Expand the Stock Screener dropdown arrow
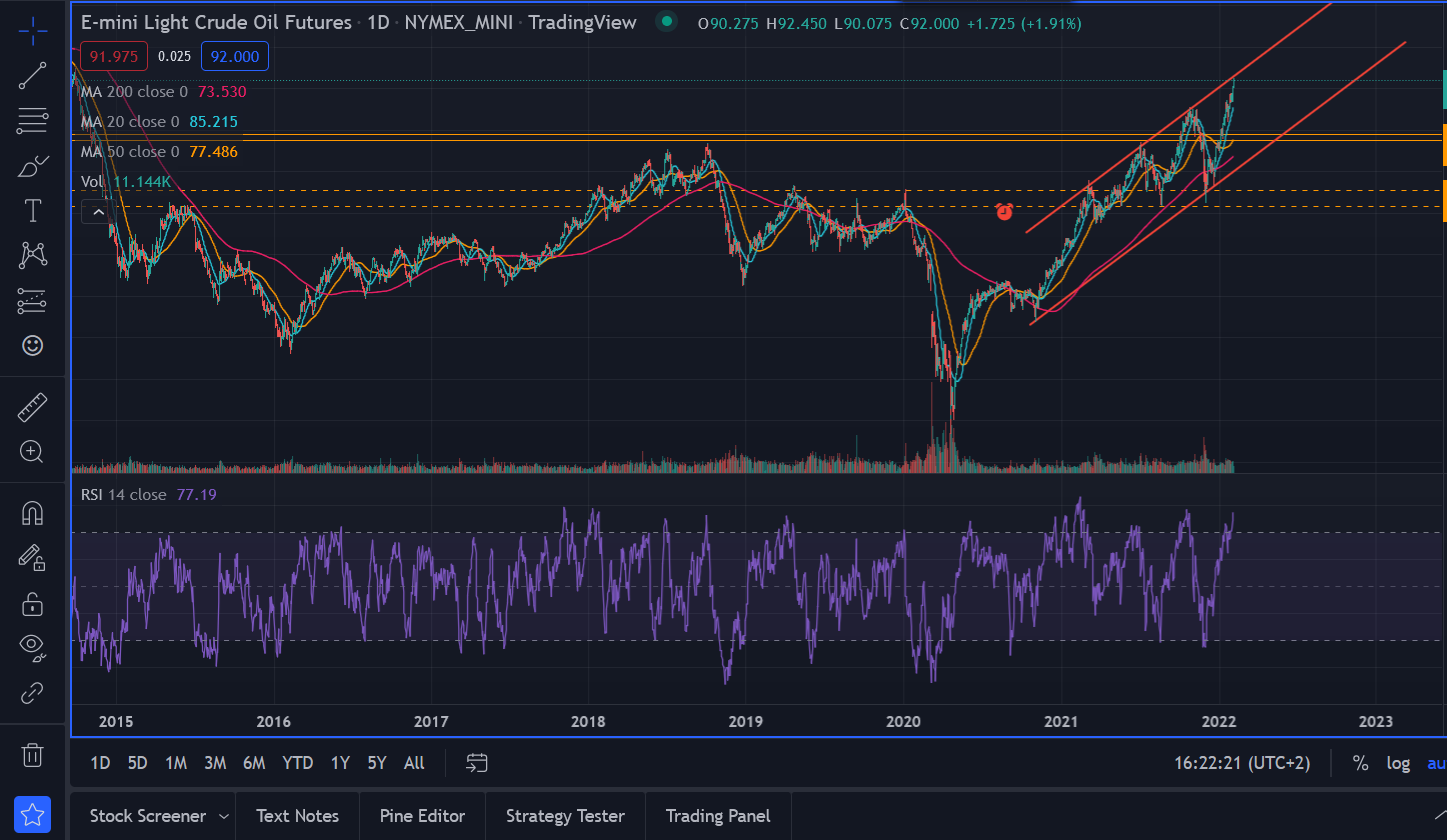 click(x=223, y=816)
